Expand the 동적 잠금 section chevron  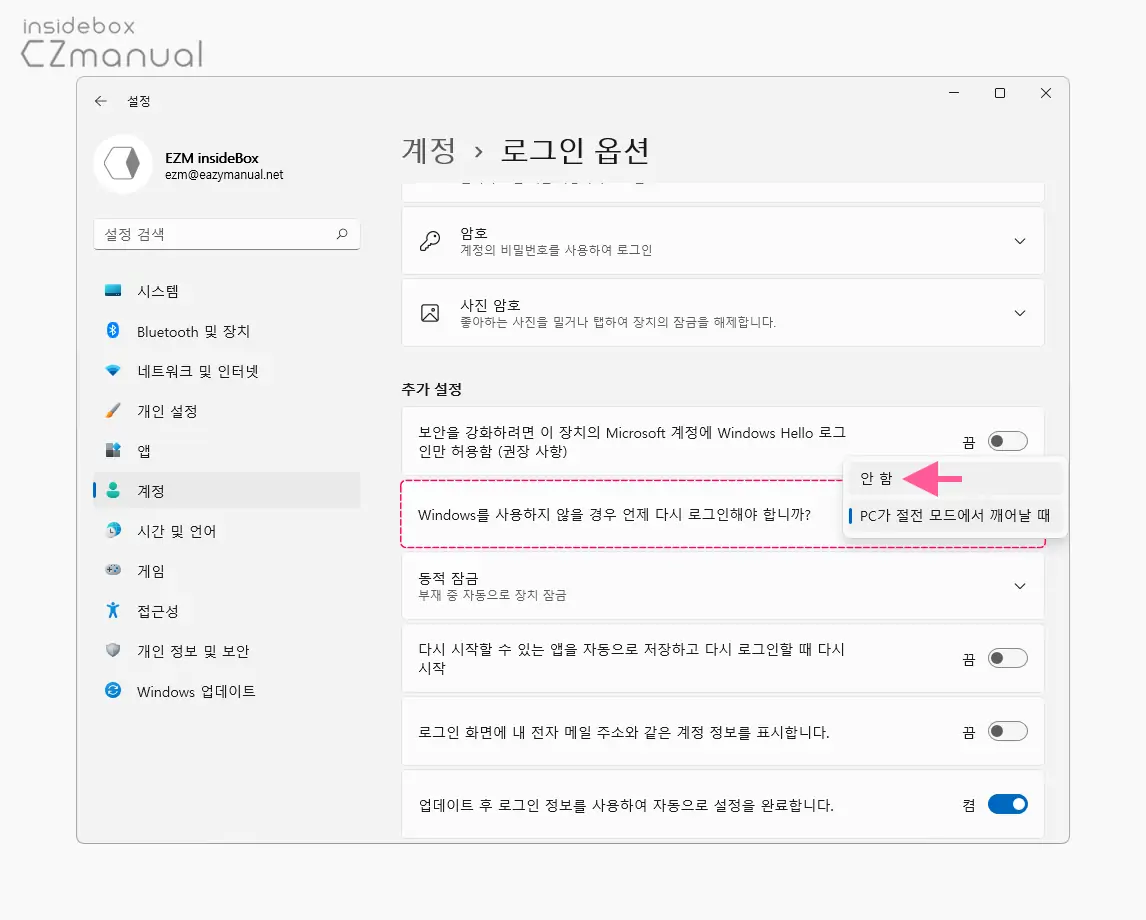[1020, 586]
